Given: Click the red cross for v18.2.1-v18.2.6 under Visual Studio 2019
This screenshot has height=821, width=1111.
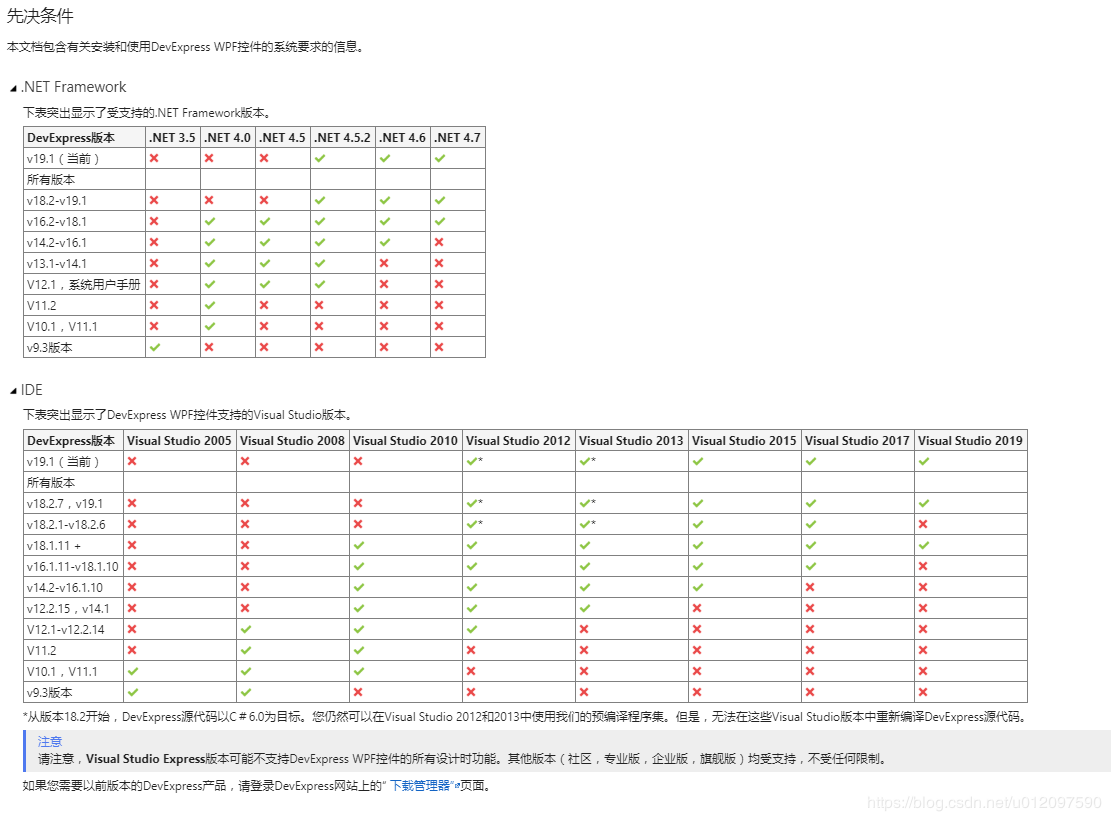Looking at the screenshot, I should point(923,524).
